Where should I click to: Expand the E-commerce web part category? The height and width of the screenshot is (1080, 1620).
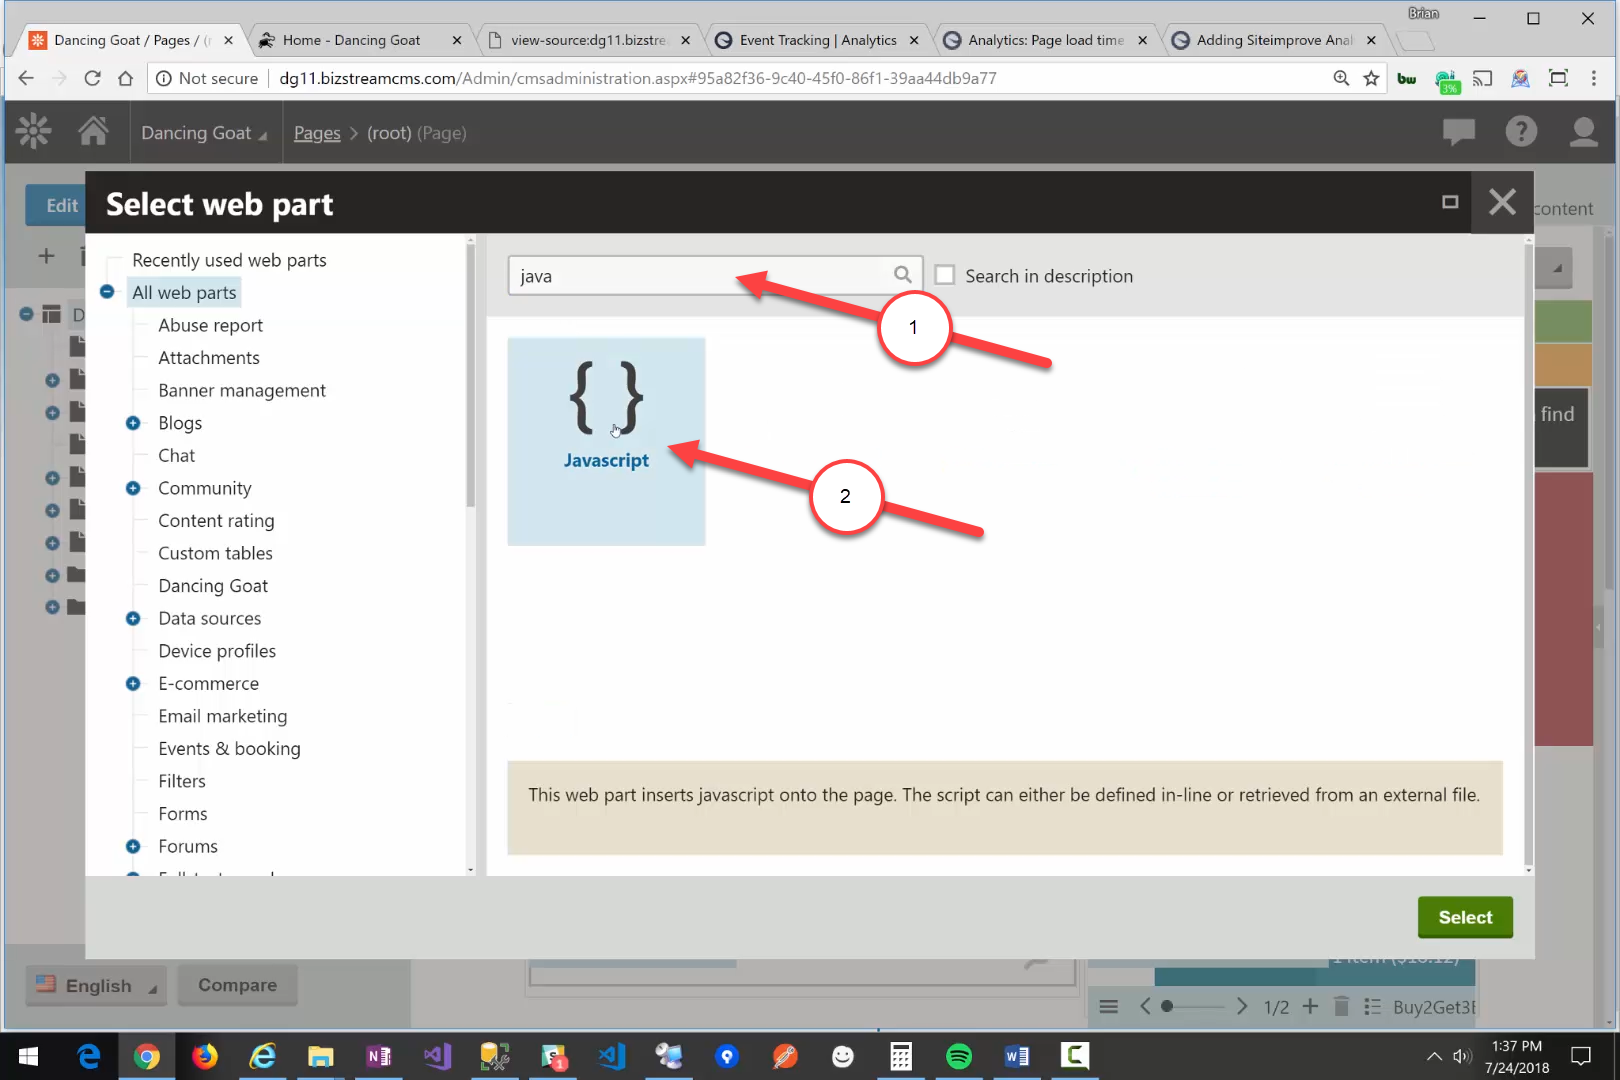point(133,683)
